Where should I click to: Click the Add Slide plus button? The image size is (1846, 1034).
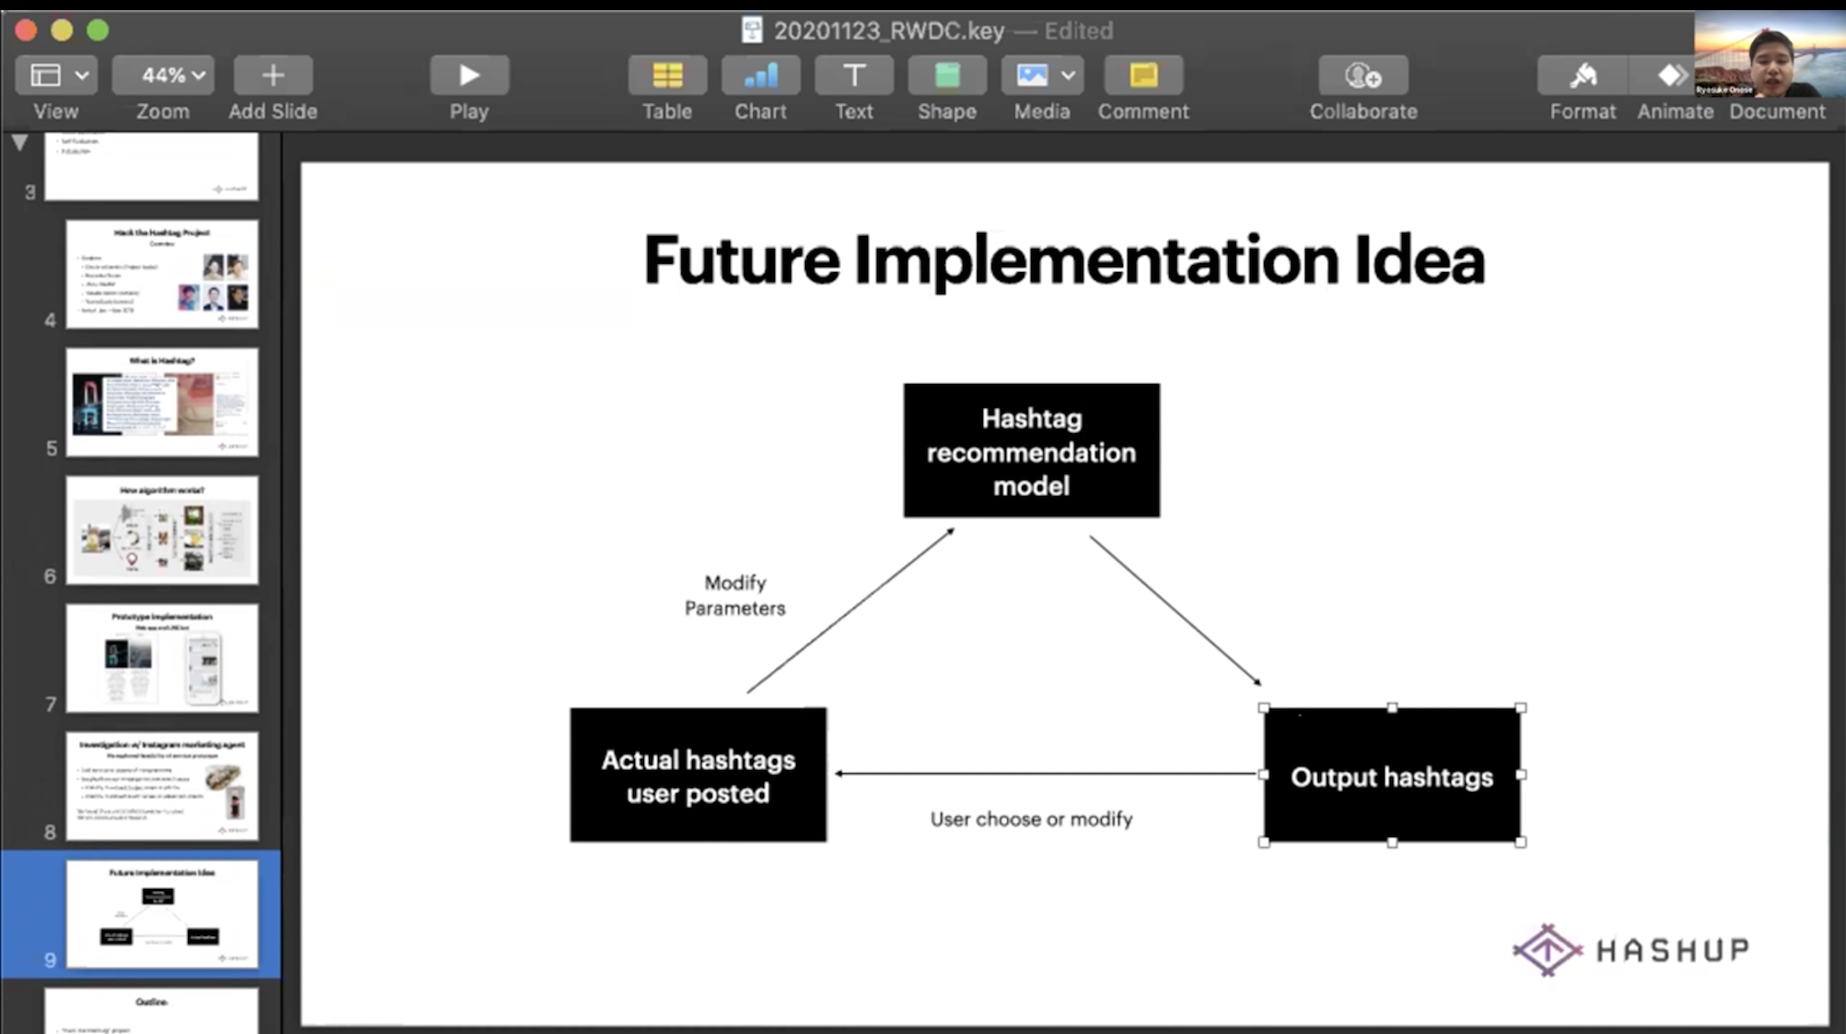(x=272, y=76)
